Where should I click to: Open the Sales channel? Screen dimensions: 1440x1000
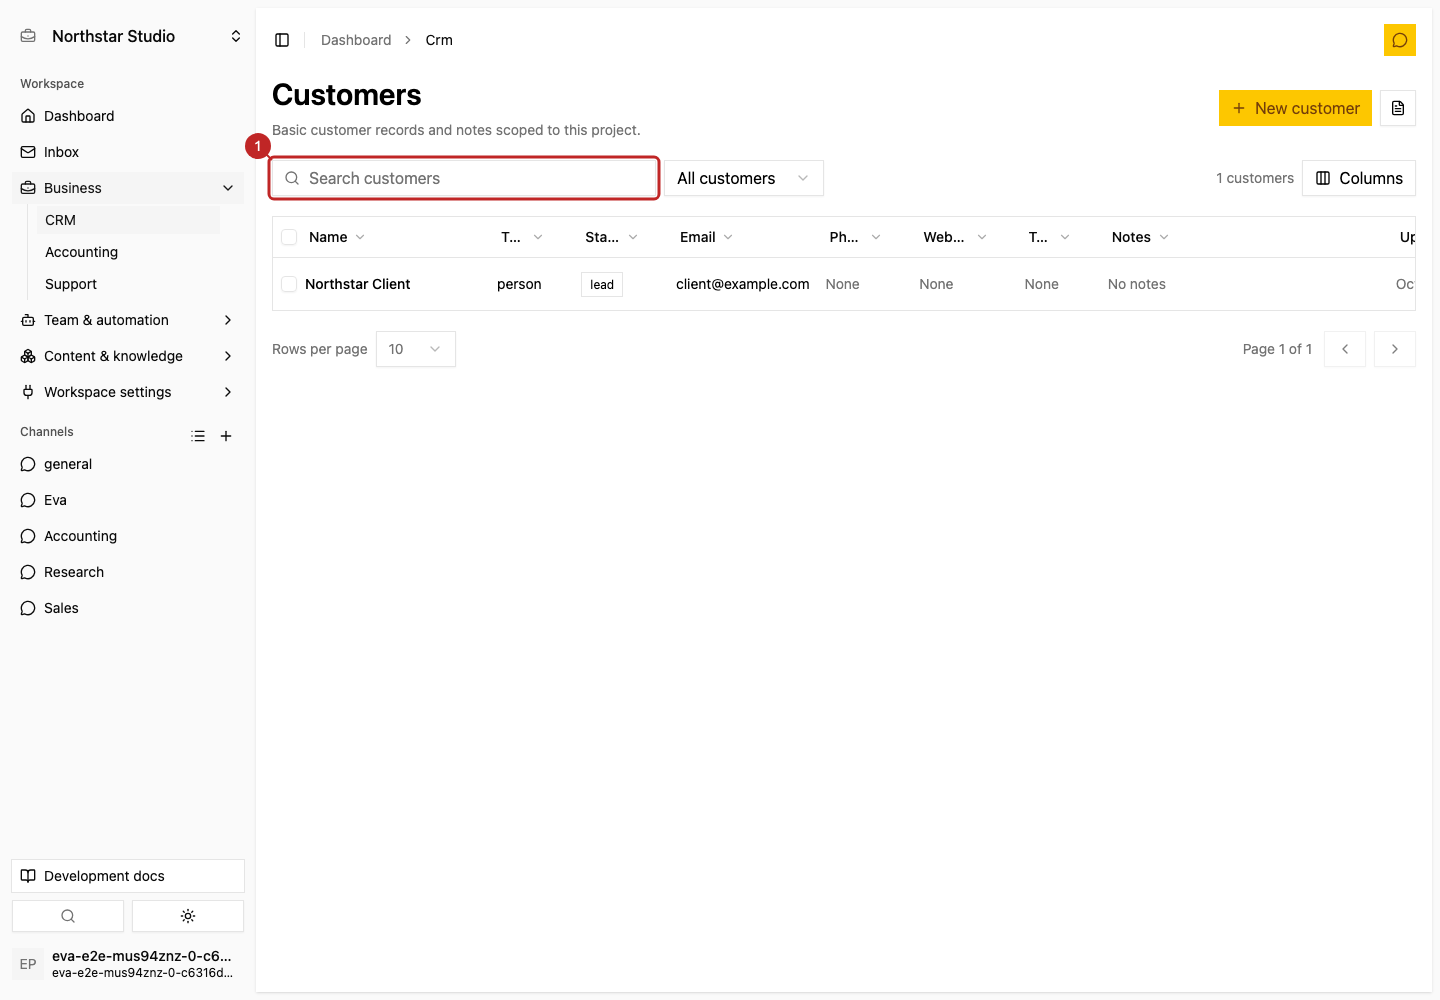[x=128, y=608]
